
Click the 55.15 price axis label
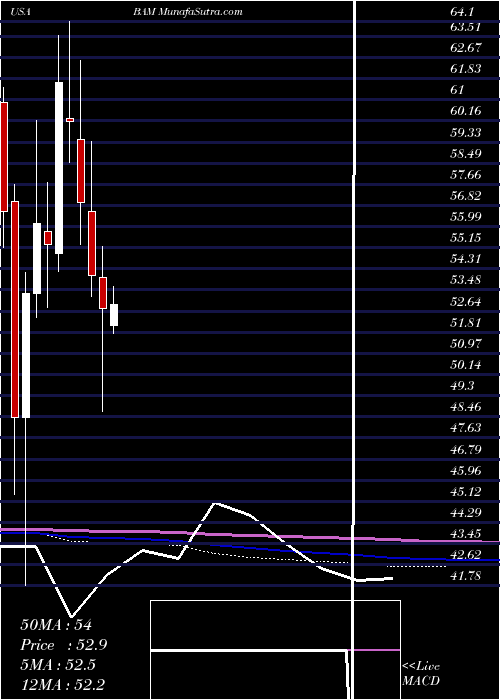pyautogui.click(x=466, y=238)
